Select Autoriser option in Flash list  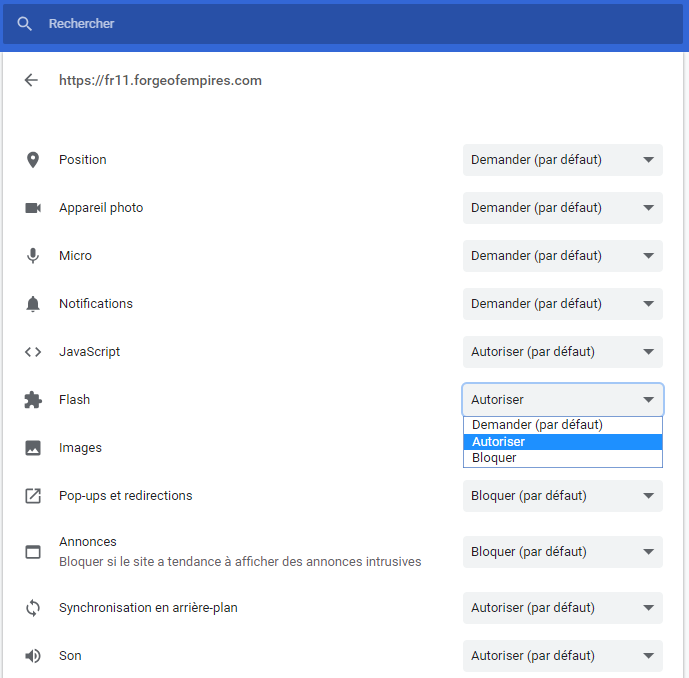point(562,442)
